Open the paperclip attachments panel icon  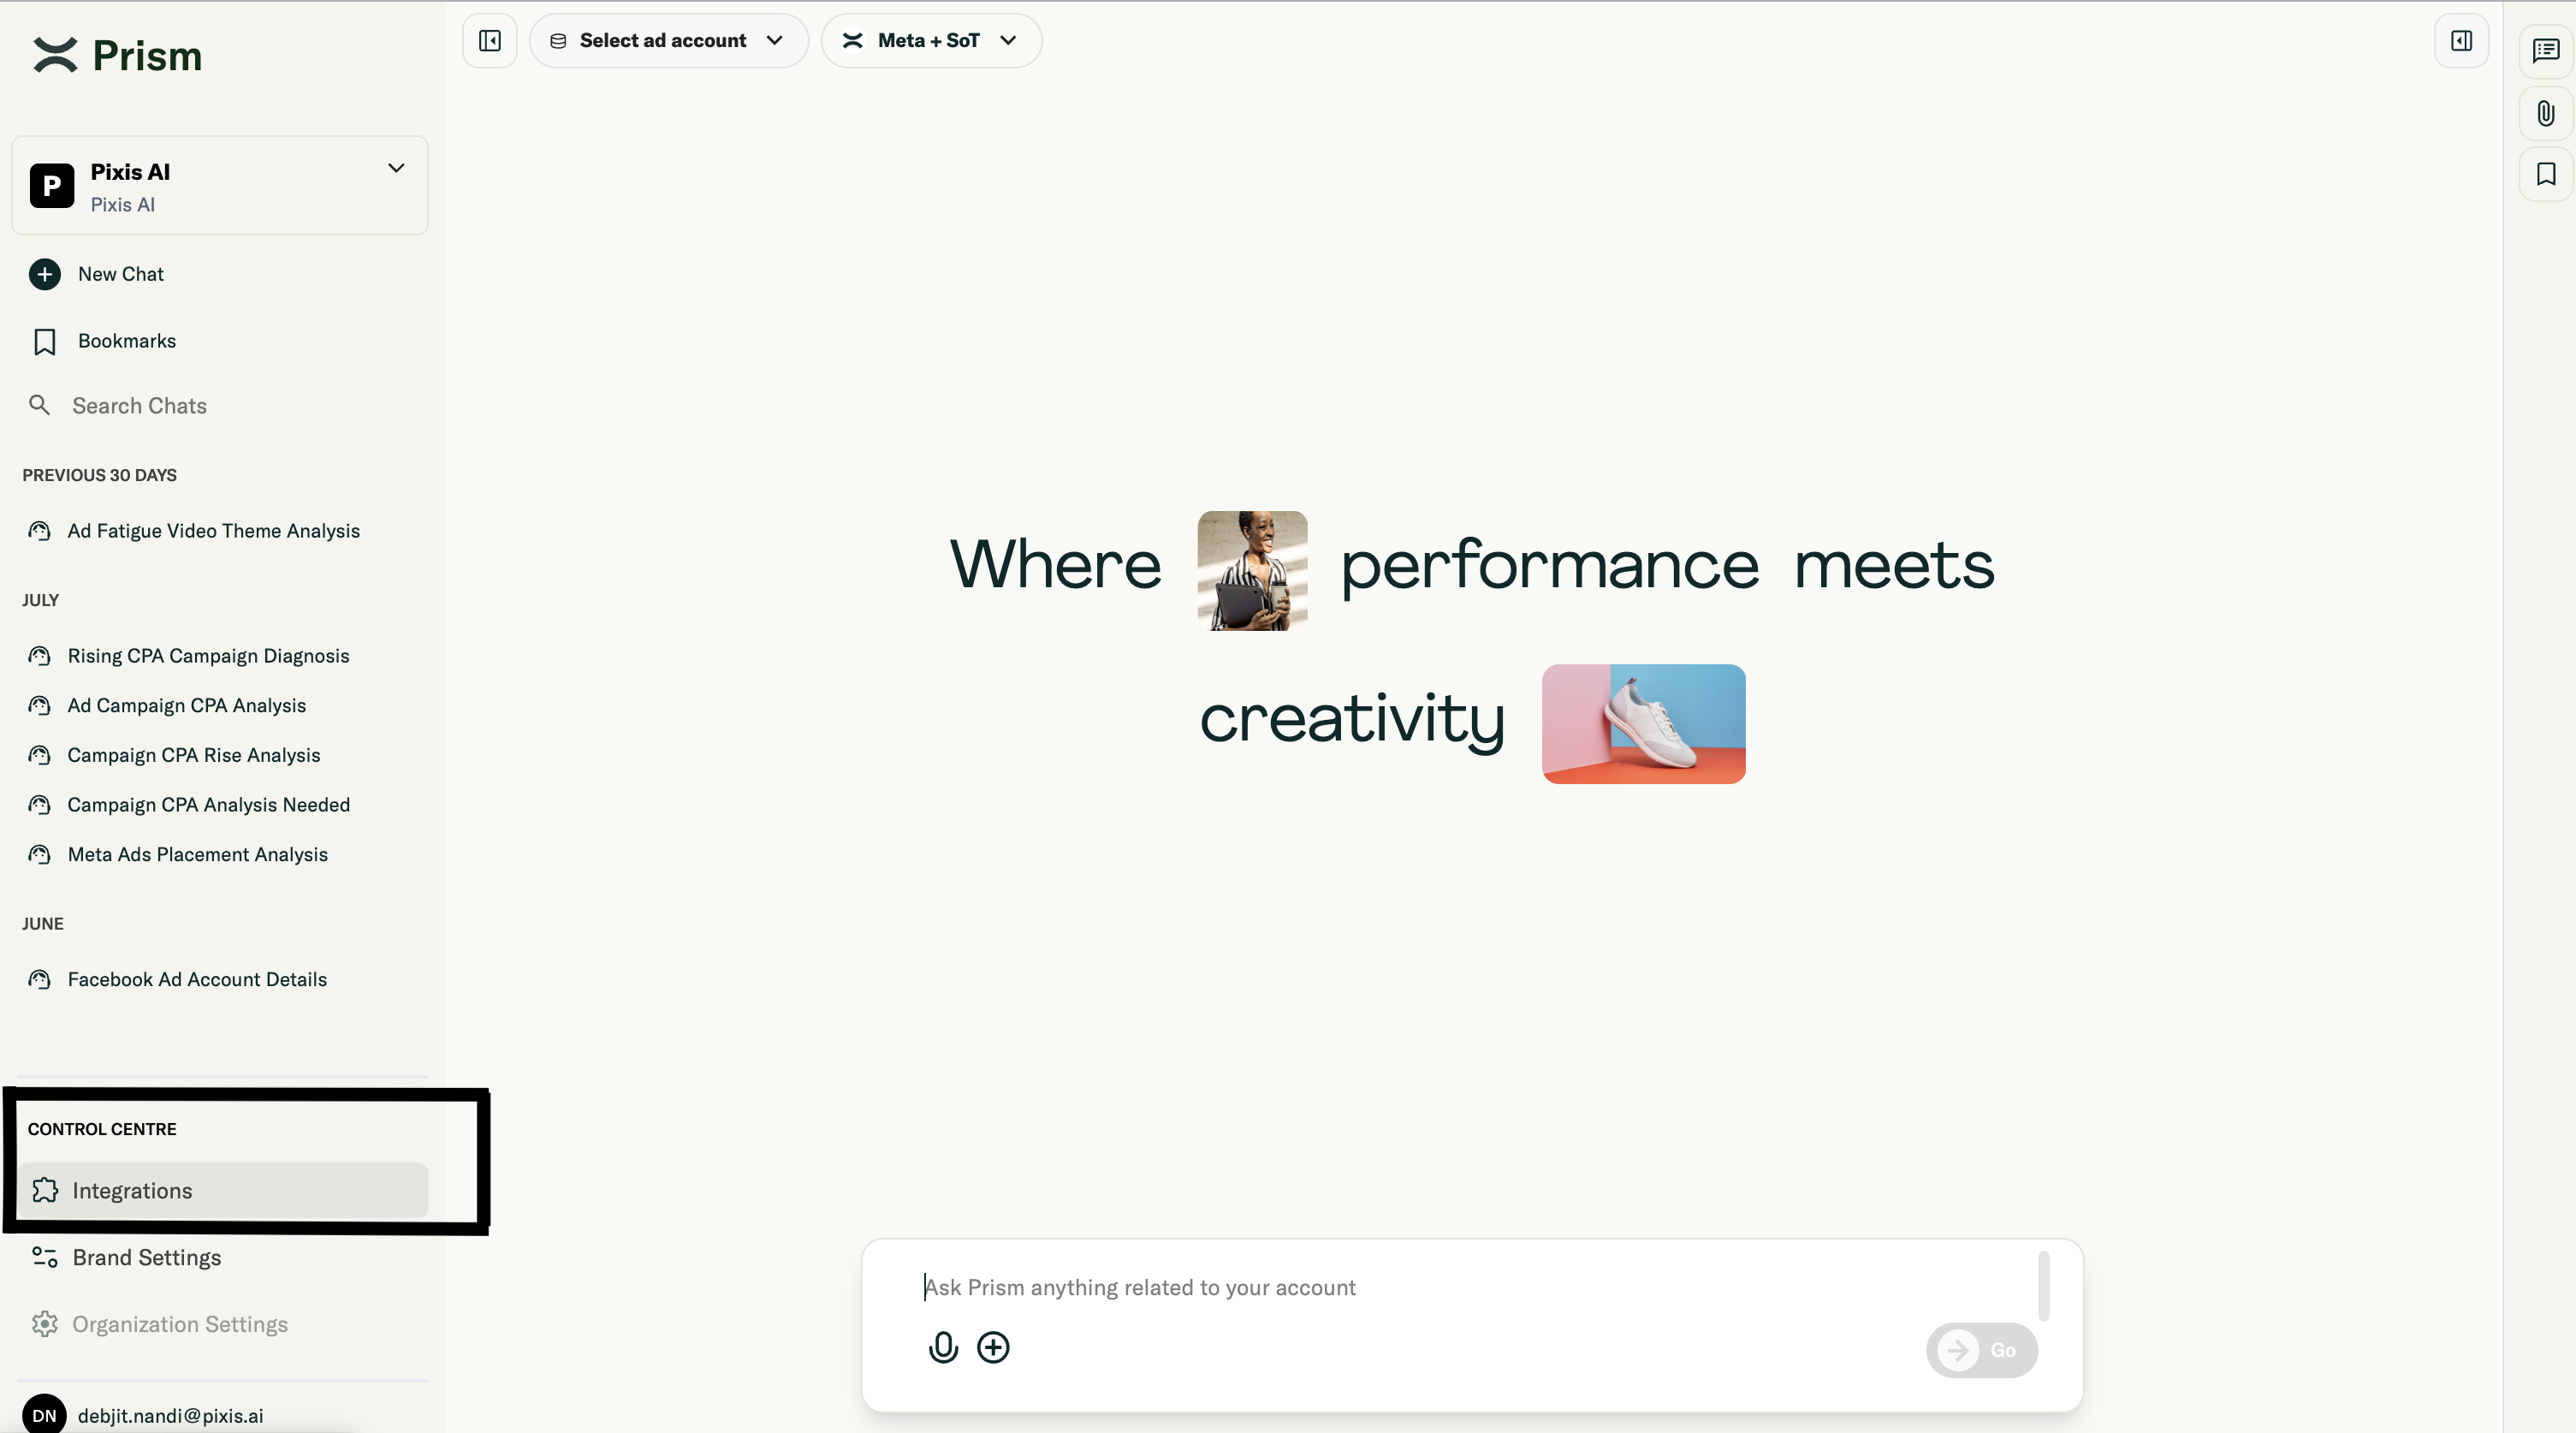click(x=2545, y=113)
